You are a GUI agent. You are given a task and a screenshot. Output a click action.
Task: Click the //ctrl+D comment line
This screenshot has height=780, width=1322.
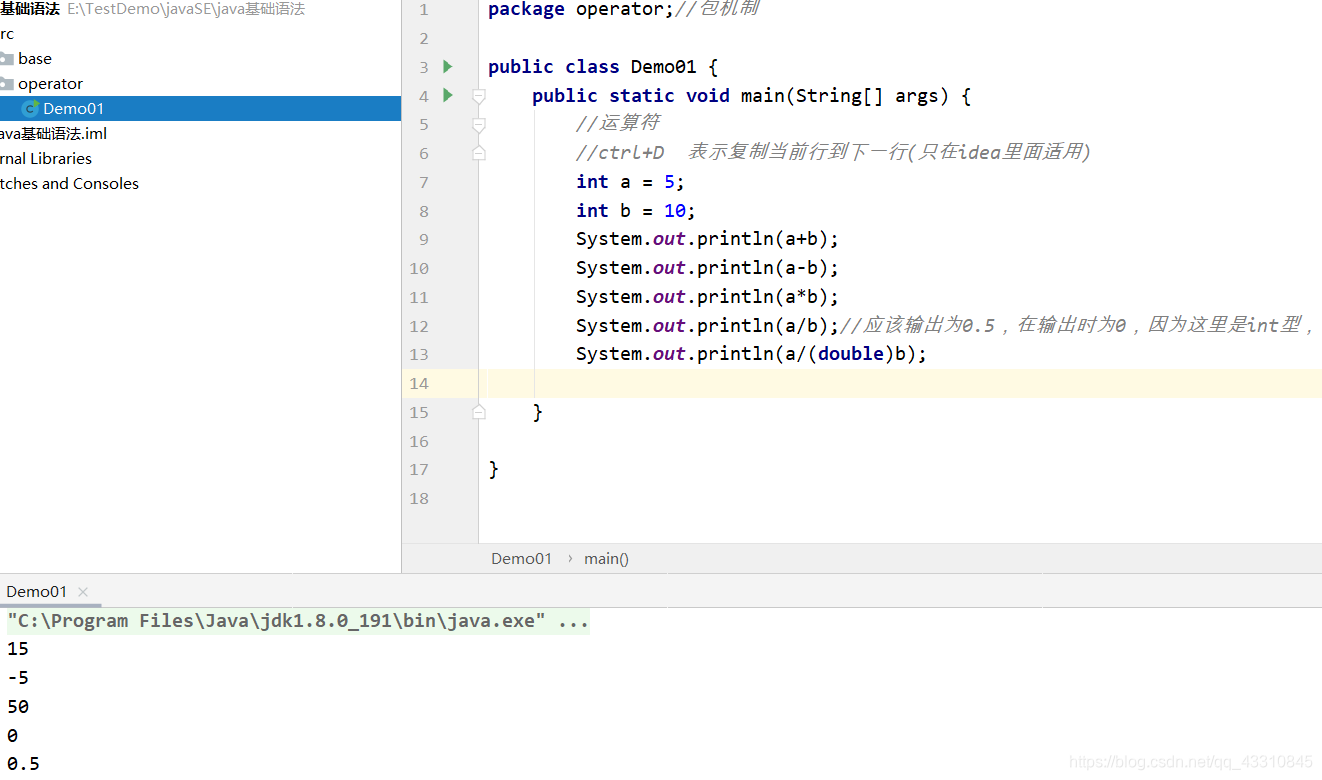(x=833, y=153)
